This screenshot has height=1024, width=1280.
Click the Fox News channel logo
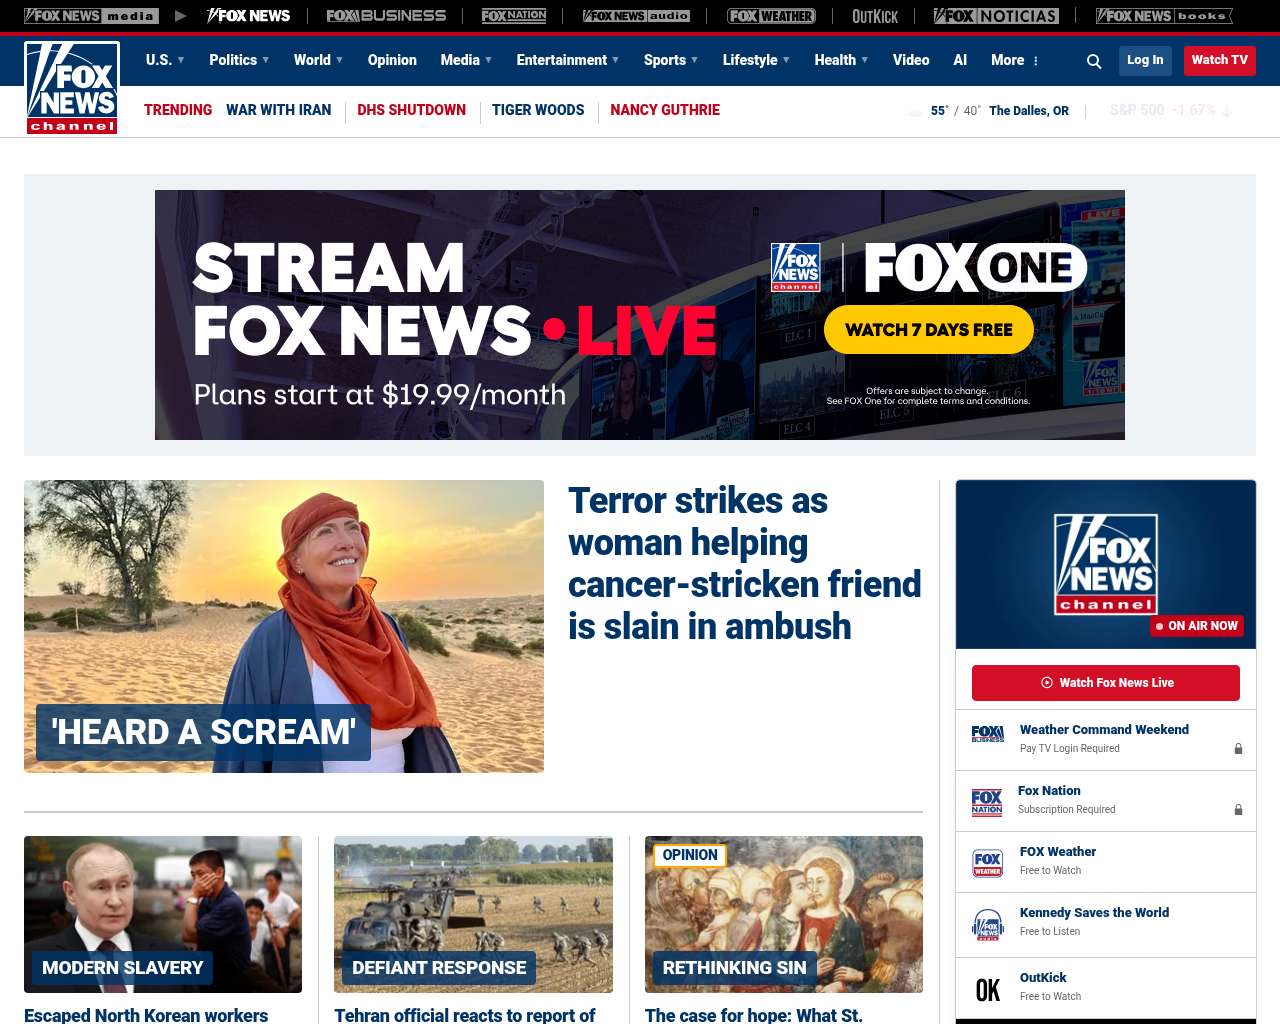72,88
